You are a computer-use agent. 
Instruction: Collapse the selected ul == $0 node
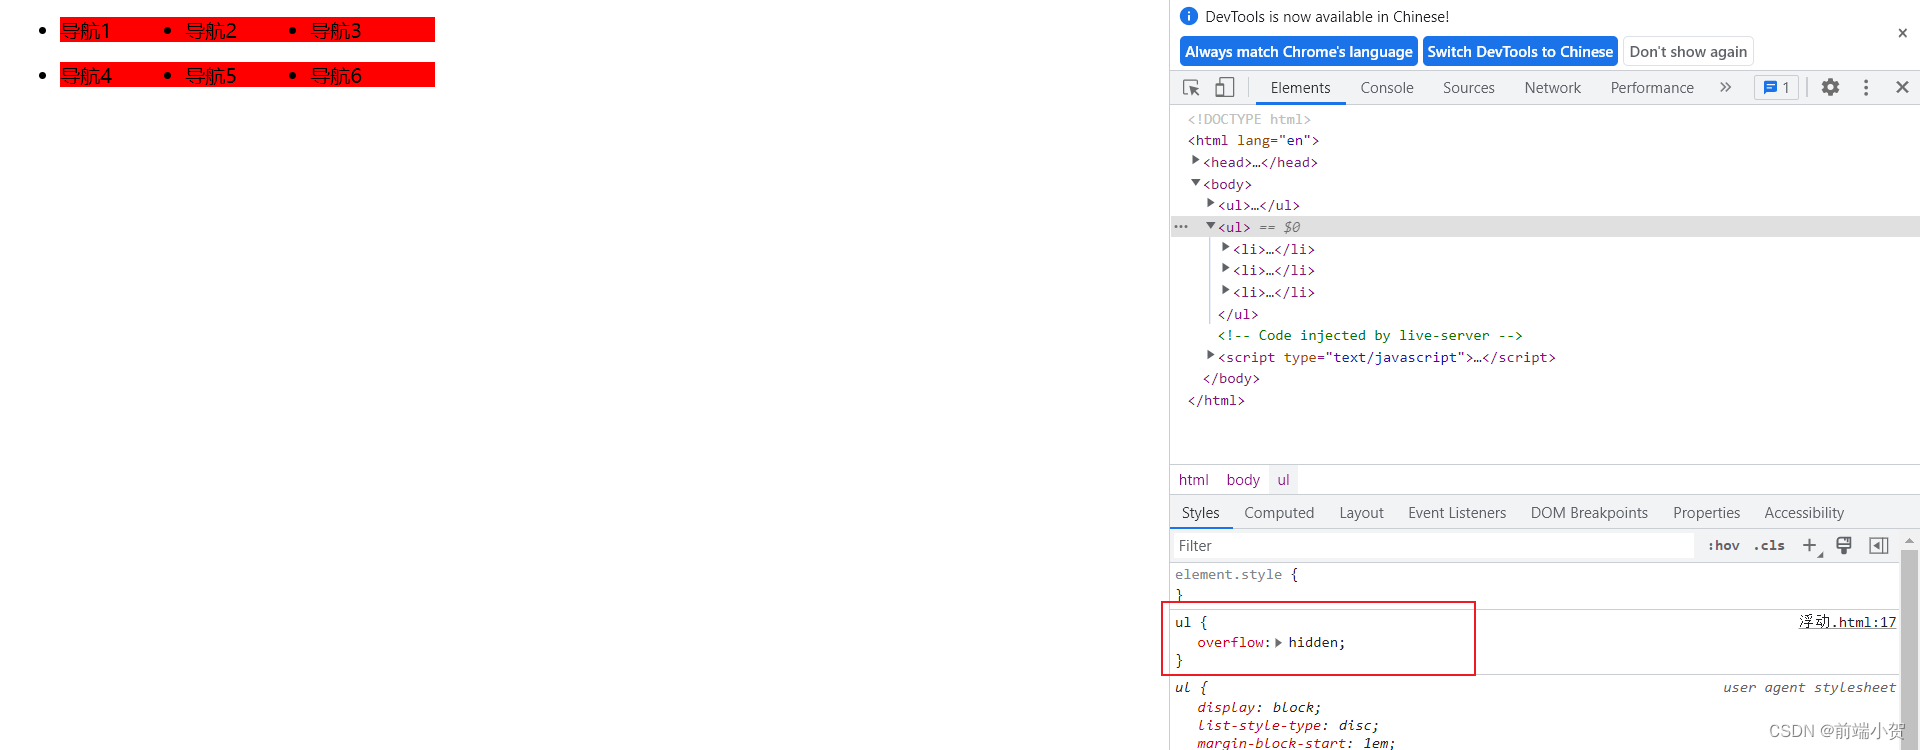point(1210,225)
